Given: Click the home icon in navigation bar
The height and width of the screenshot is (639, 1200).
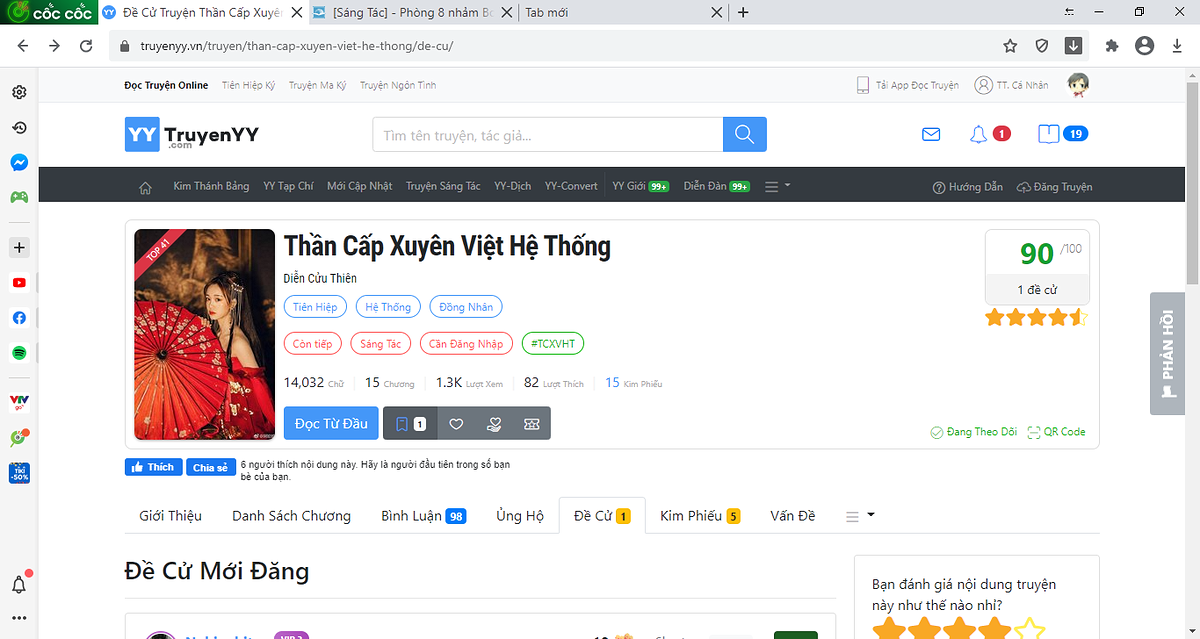Looking at the screenshot, I should pyautogui.click(x=146, y=187).
